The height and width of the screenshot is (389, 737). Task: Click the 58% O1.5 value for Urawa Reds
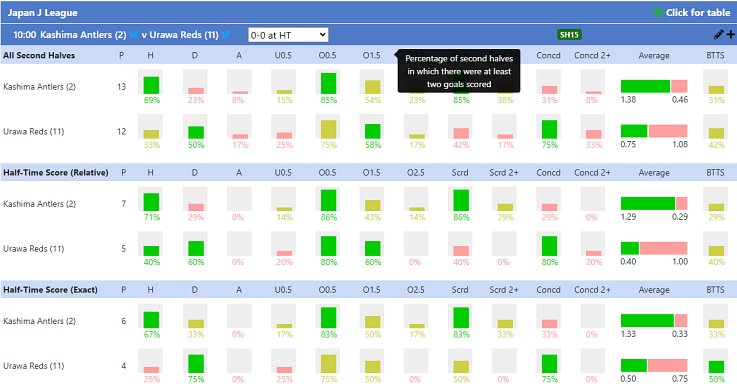click(373, 145)
